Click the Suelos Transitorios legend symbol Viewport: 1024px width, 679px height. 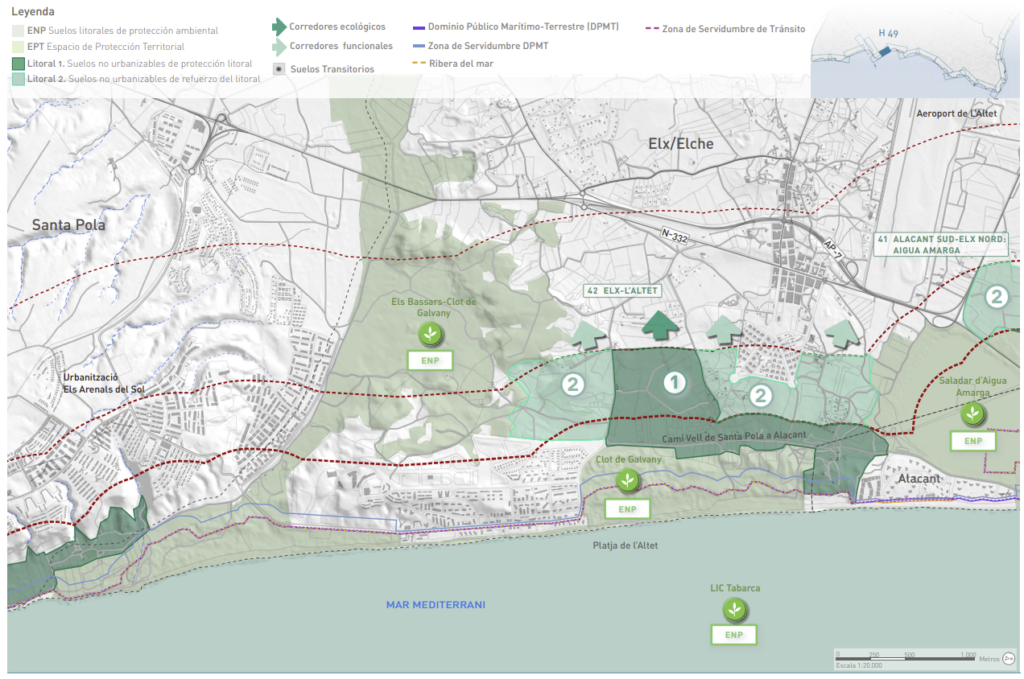click(279, 69)
